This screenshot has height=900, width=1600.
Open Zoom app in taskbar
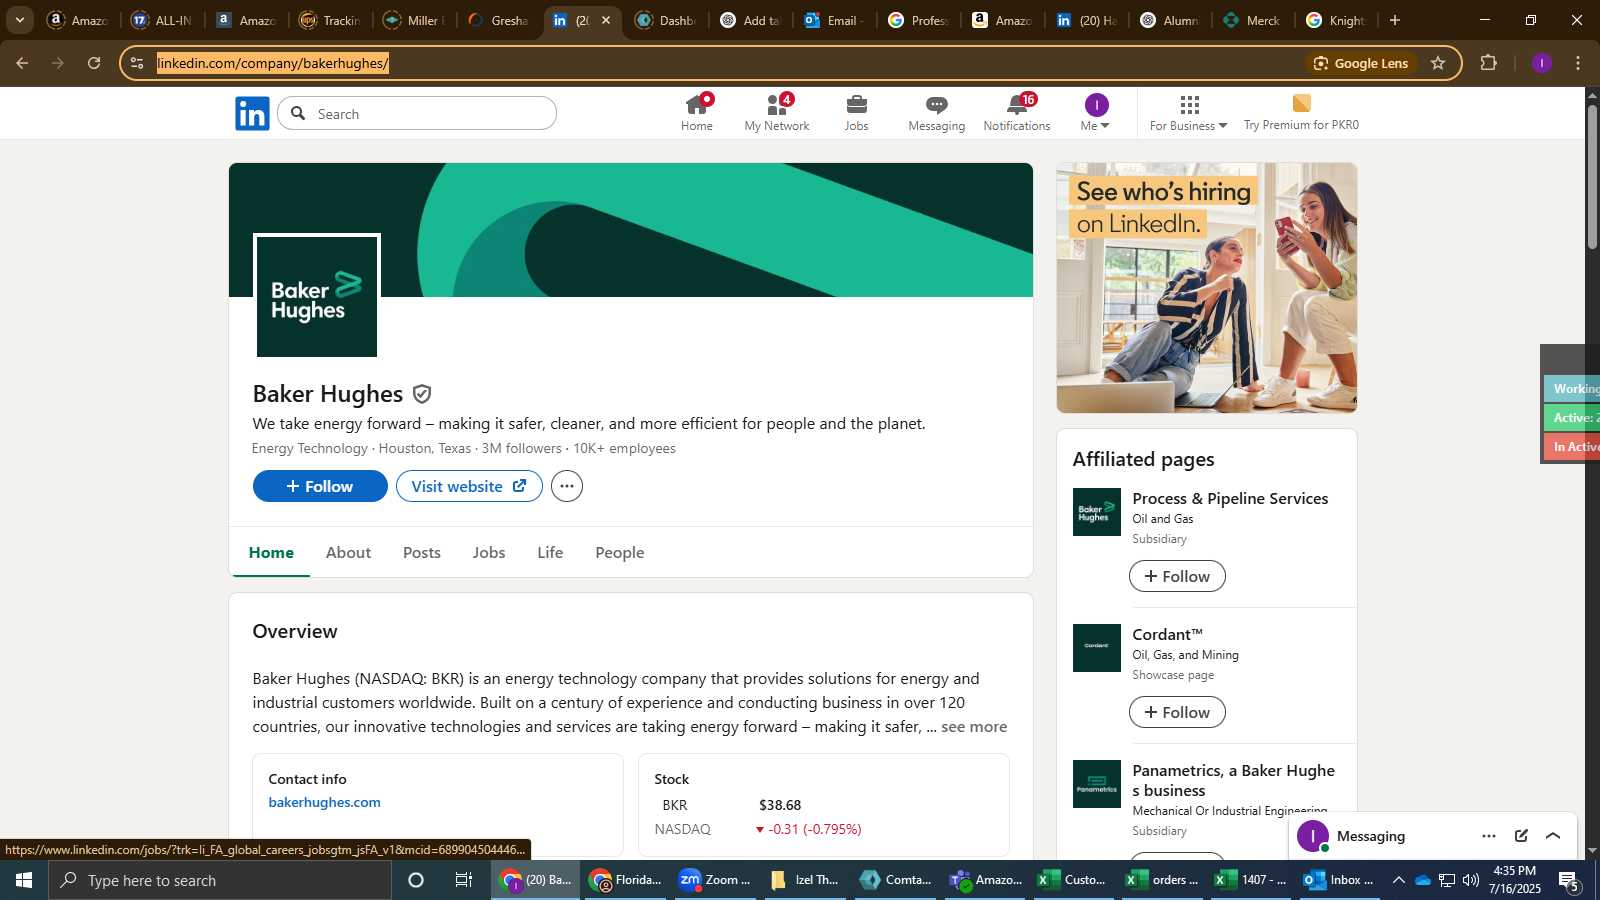[x=715, y=880]
